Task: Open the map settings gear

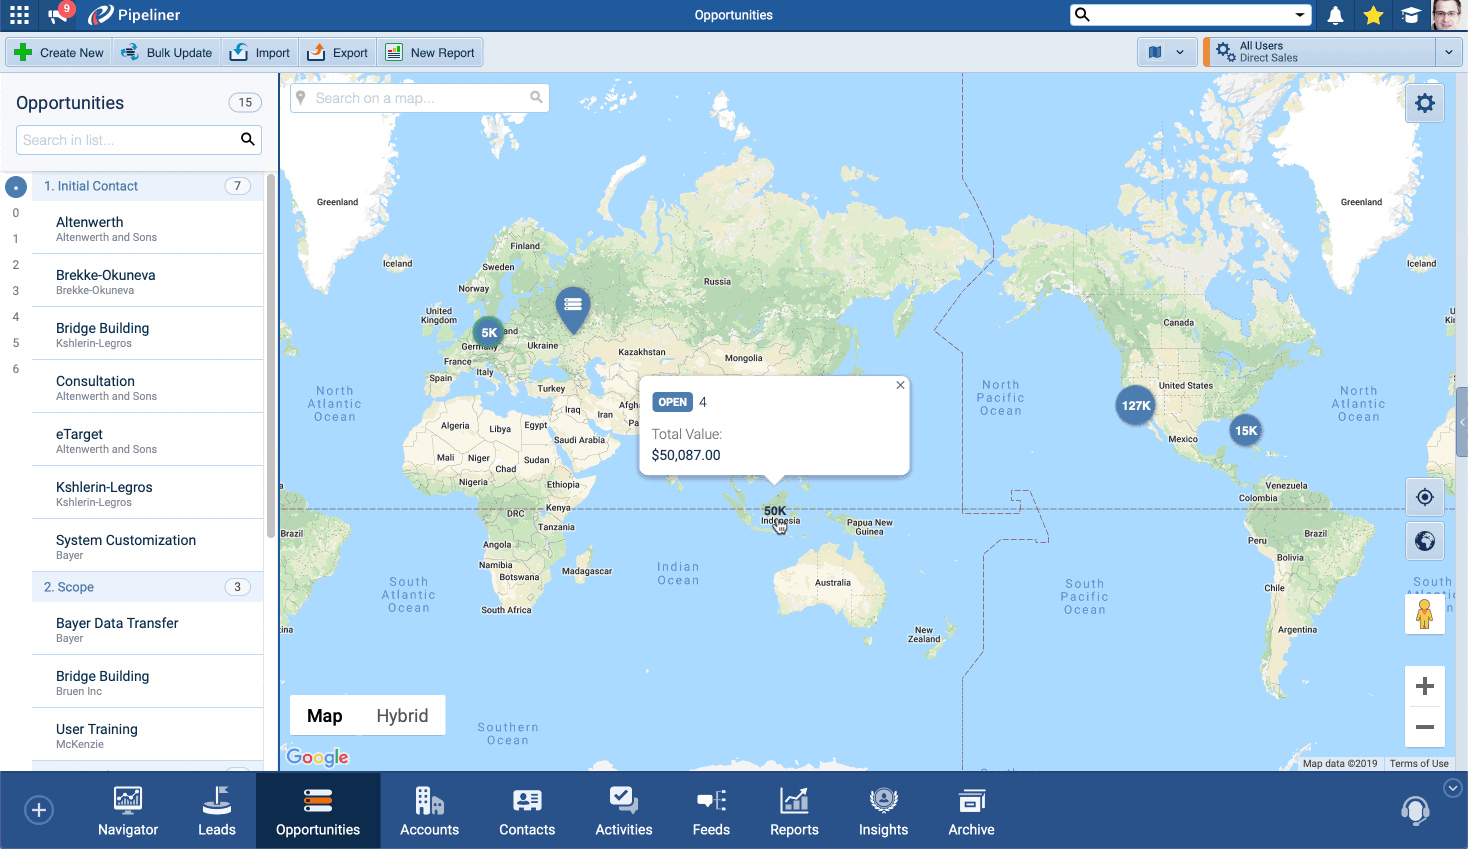Action: point(1424,102)
